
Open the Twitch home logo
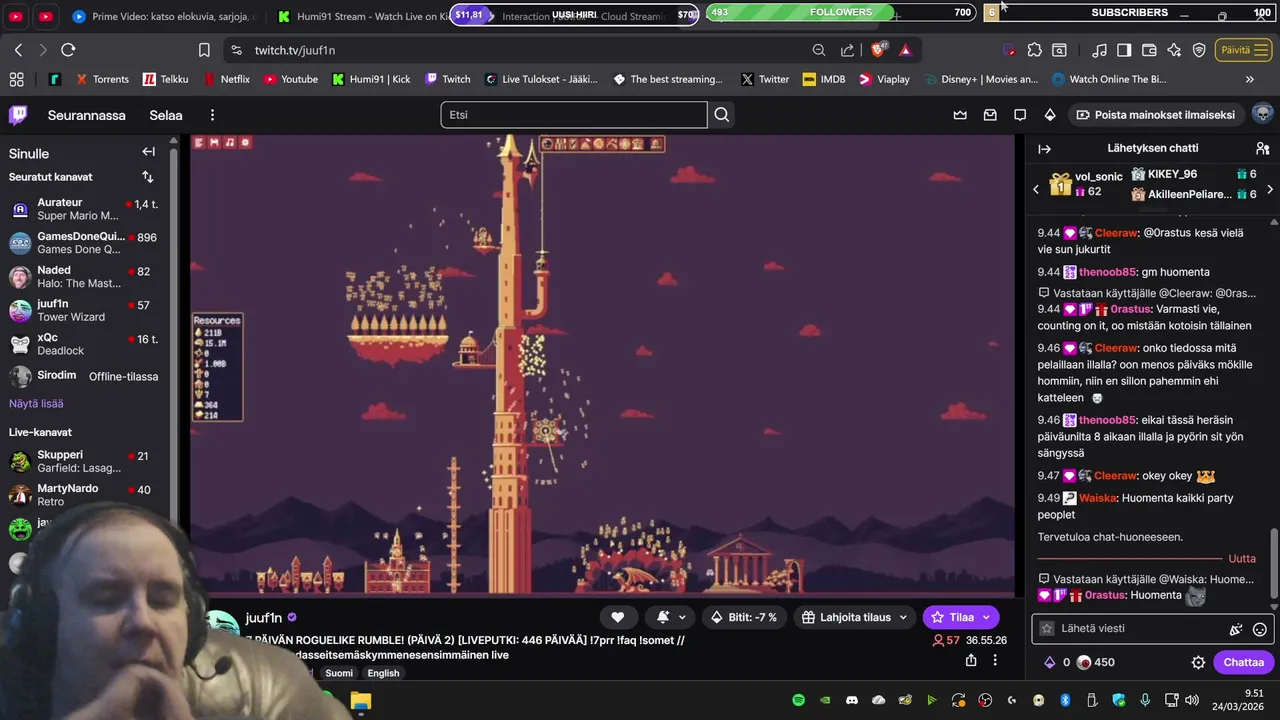click(18, 115)
